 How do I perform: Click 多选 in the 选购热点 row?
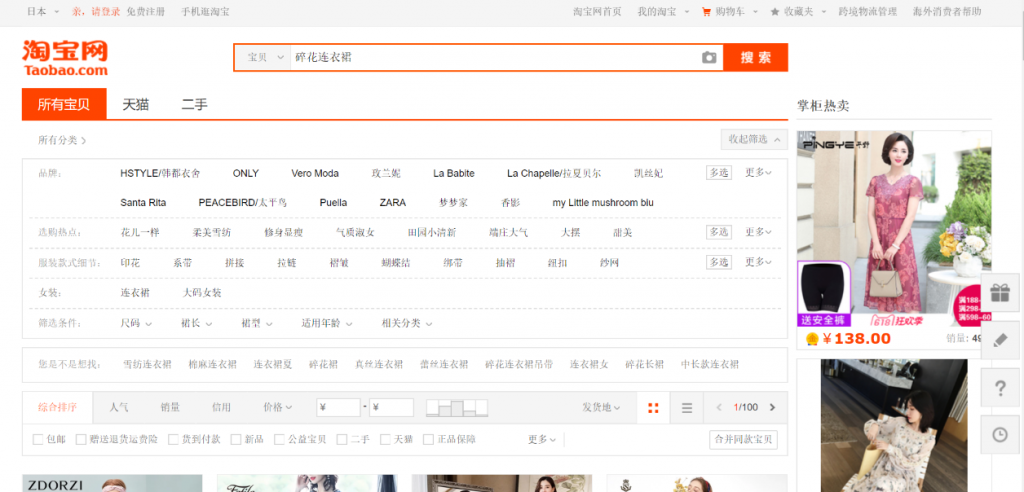[718, 233]
